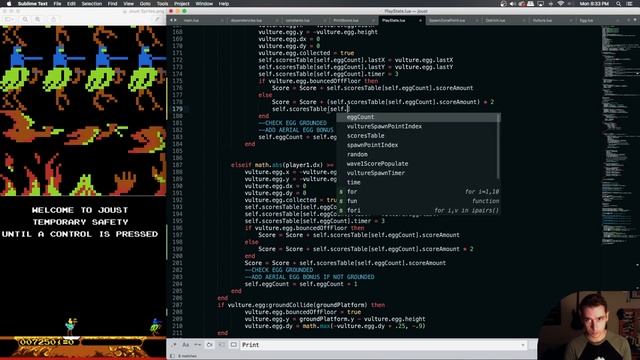Open the View menu
Image resolution: width=640 pixels, height=360 pixels.
[129, 4]
